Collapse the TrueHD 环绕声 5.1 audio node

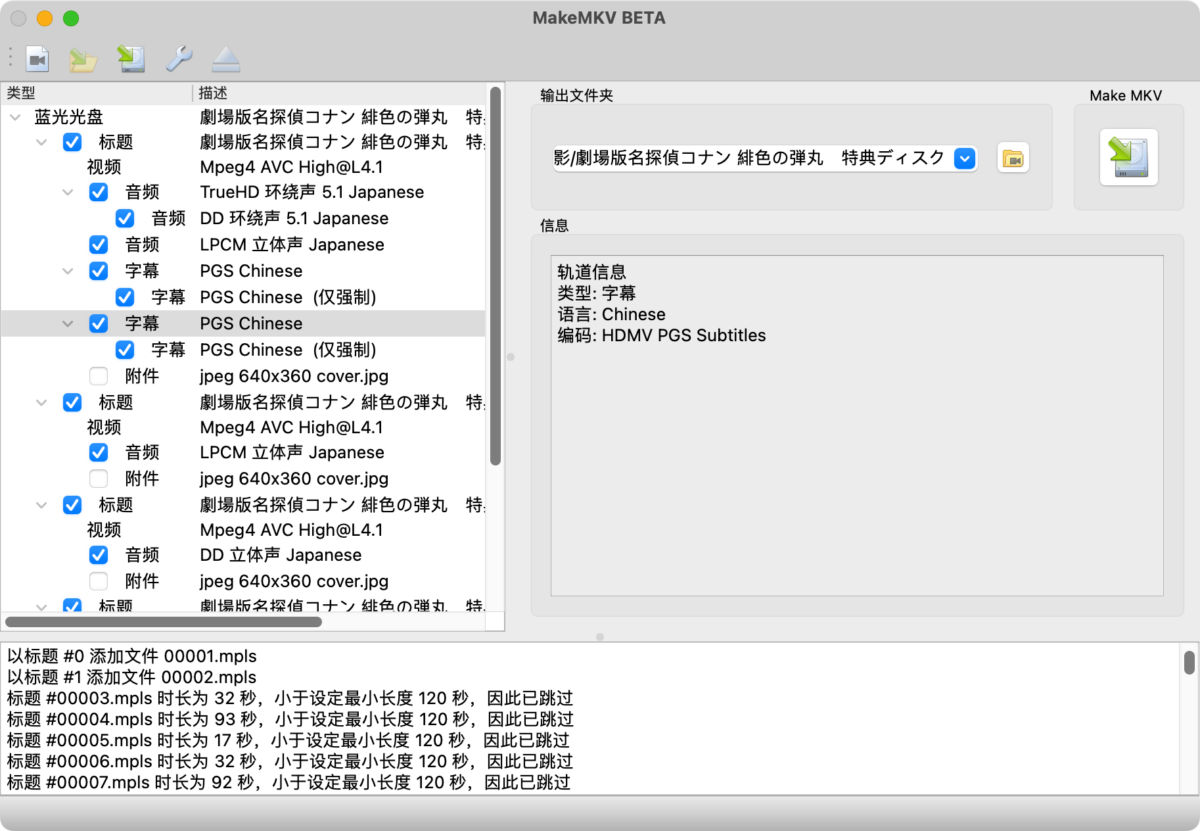[x=68, y=192]
